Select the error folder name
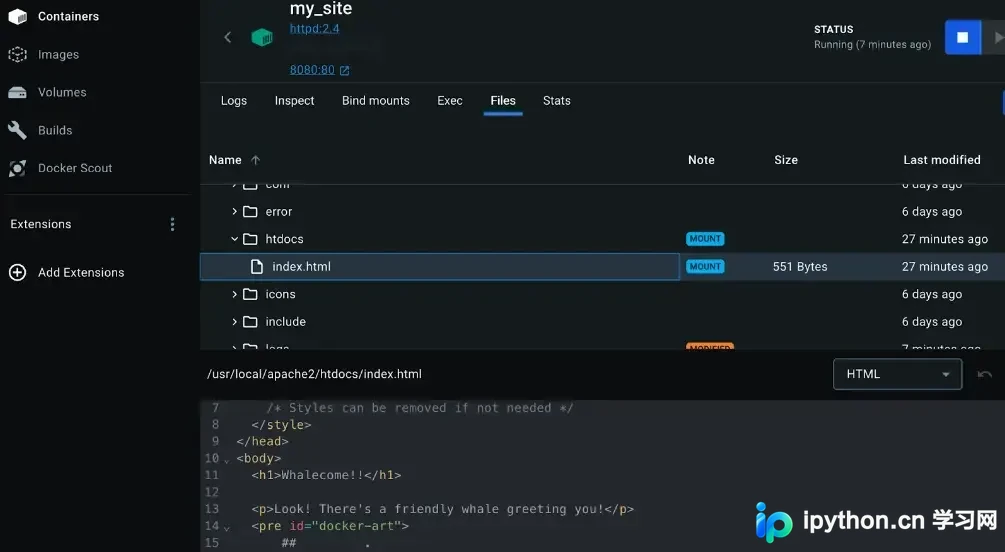Viewport: 1005px width, 552px height. point(279,212)
